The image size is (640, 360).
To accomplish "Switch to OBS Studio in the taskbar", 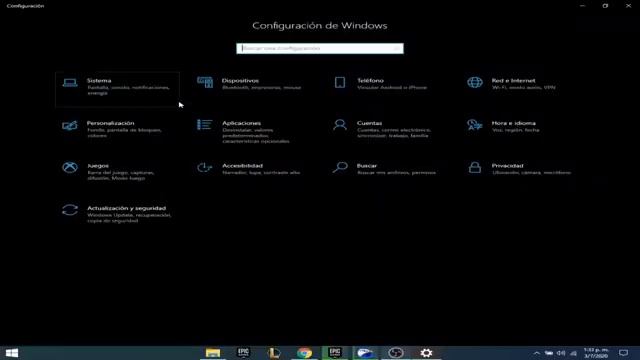I will 396,353.
